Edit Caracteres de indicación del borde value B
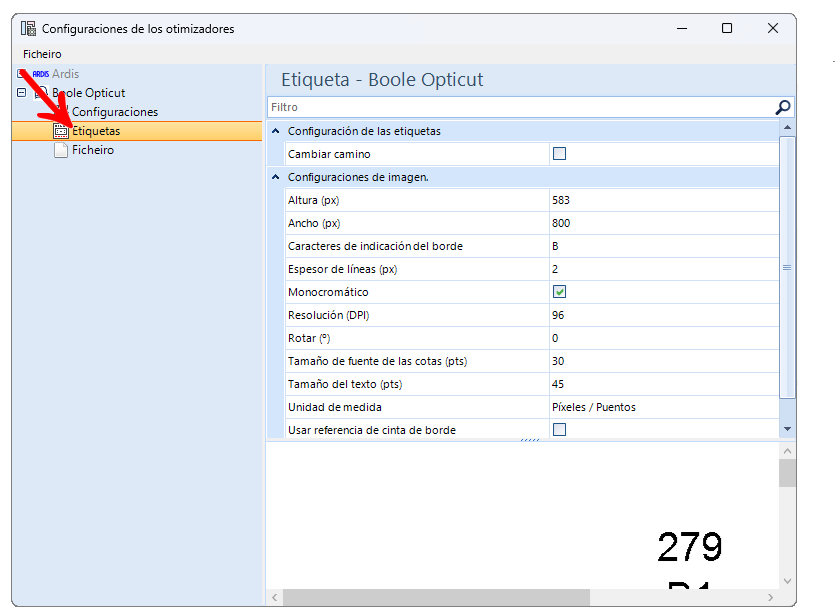This screenshot has width=837, height=616. click(x=664, y=246)
